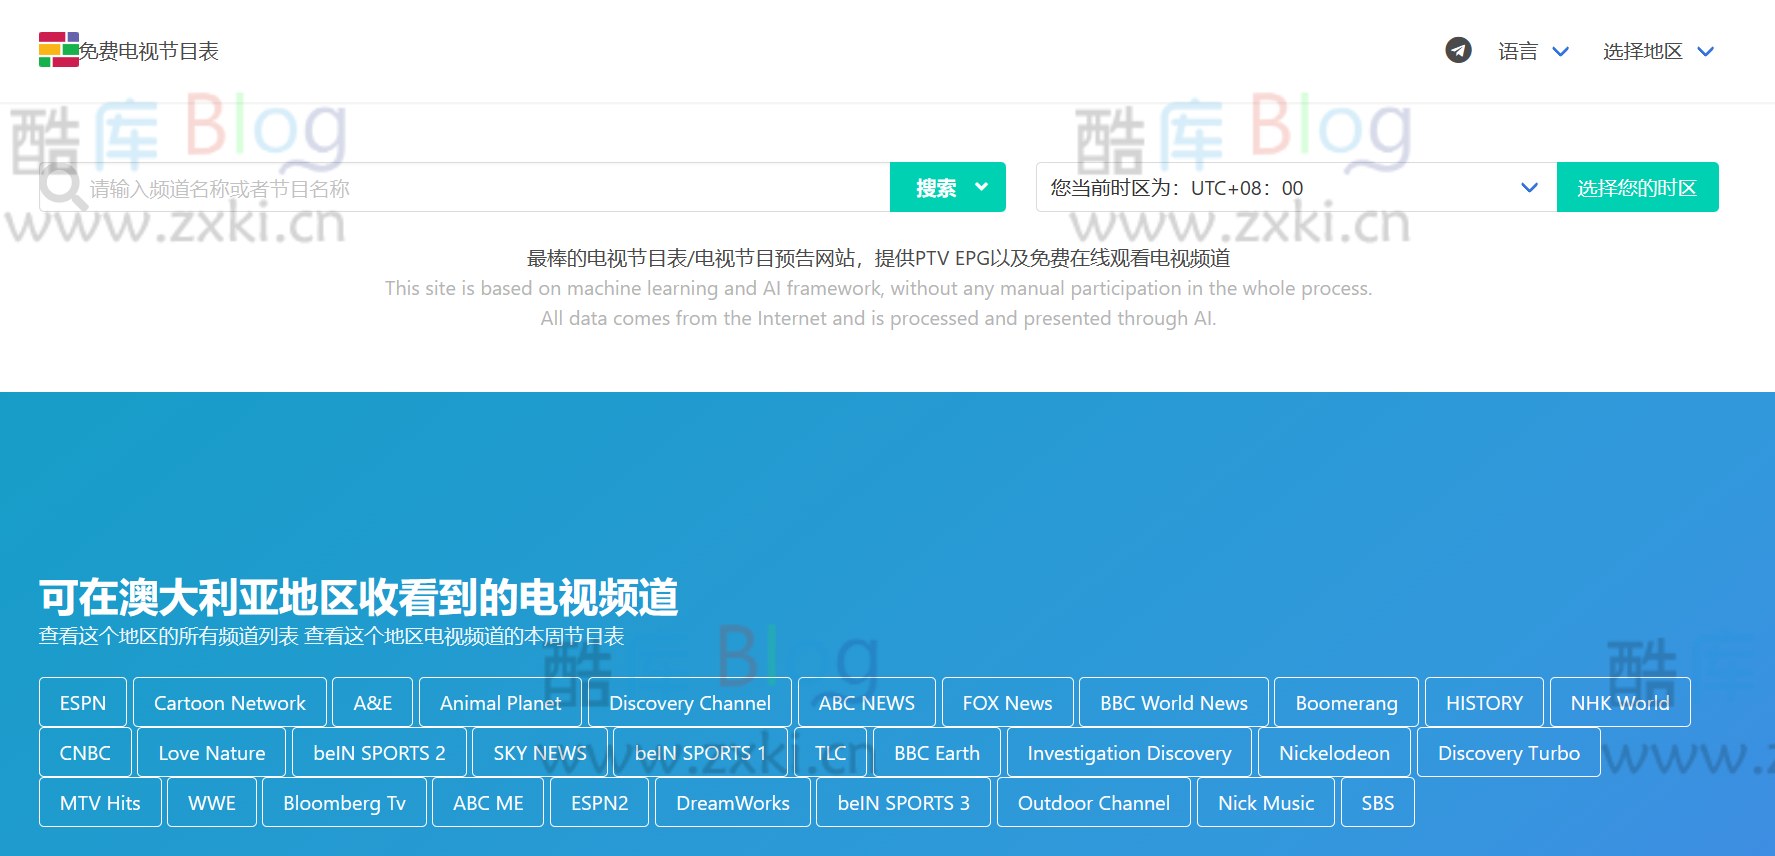The width and height of the screenshot is (1775, 856).
Task: Open the UTC+08:00 timezone combo box
Action: (x=1296, y=187)
